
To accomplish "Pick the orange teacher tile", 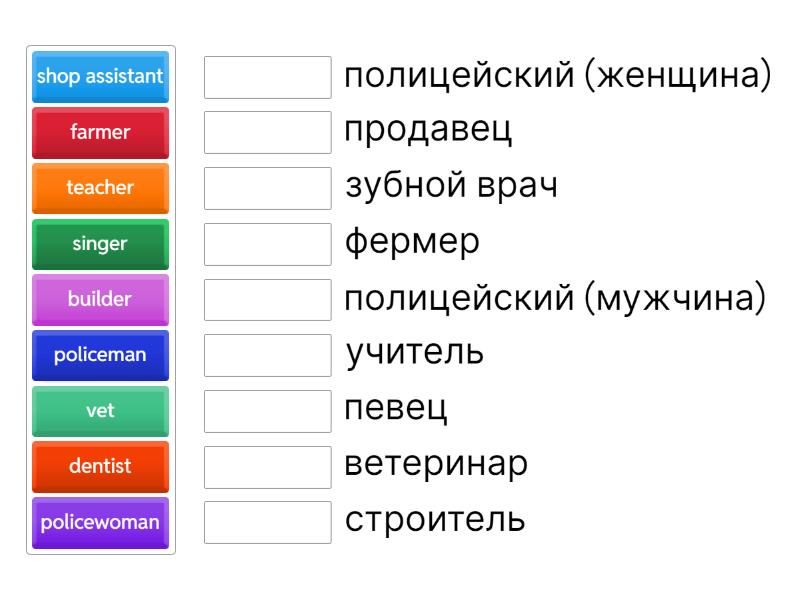I will (x=100, y=188).
